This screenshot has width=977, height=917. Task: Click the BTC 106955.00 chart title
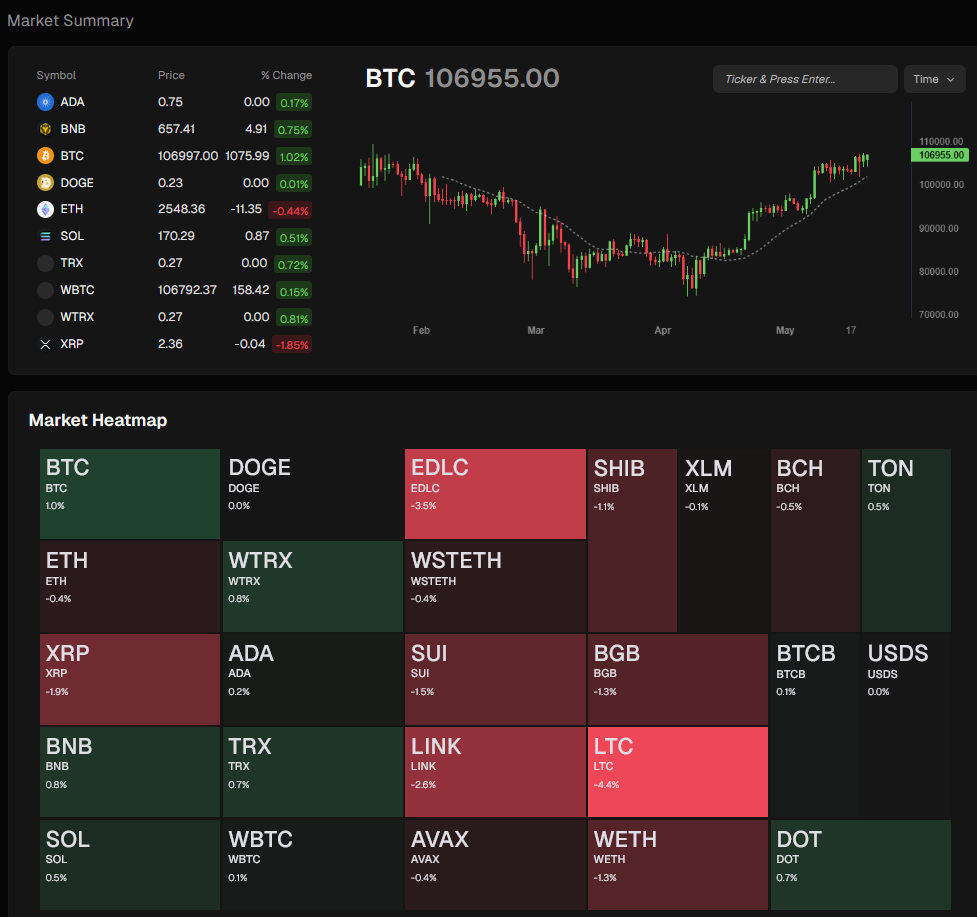pyautogui.click(x=462, y=78)
